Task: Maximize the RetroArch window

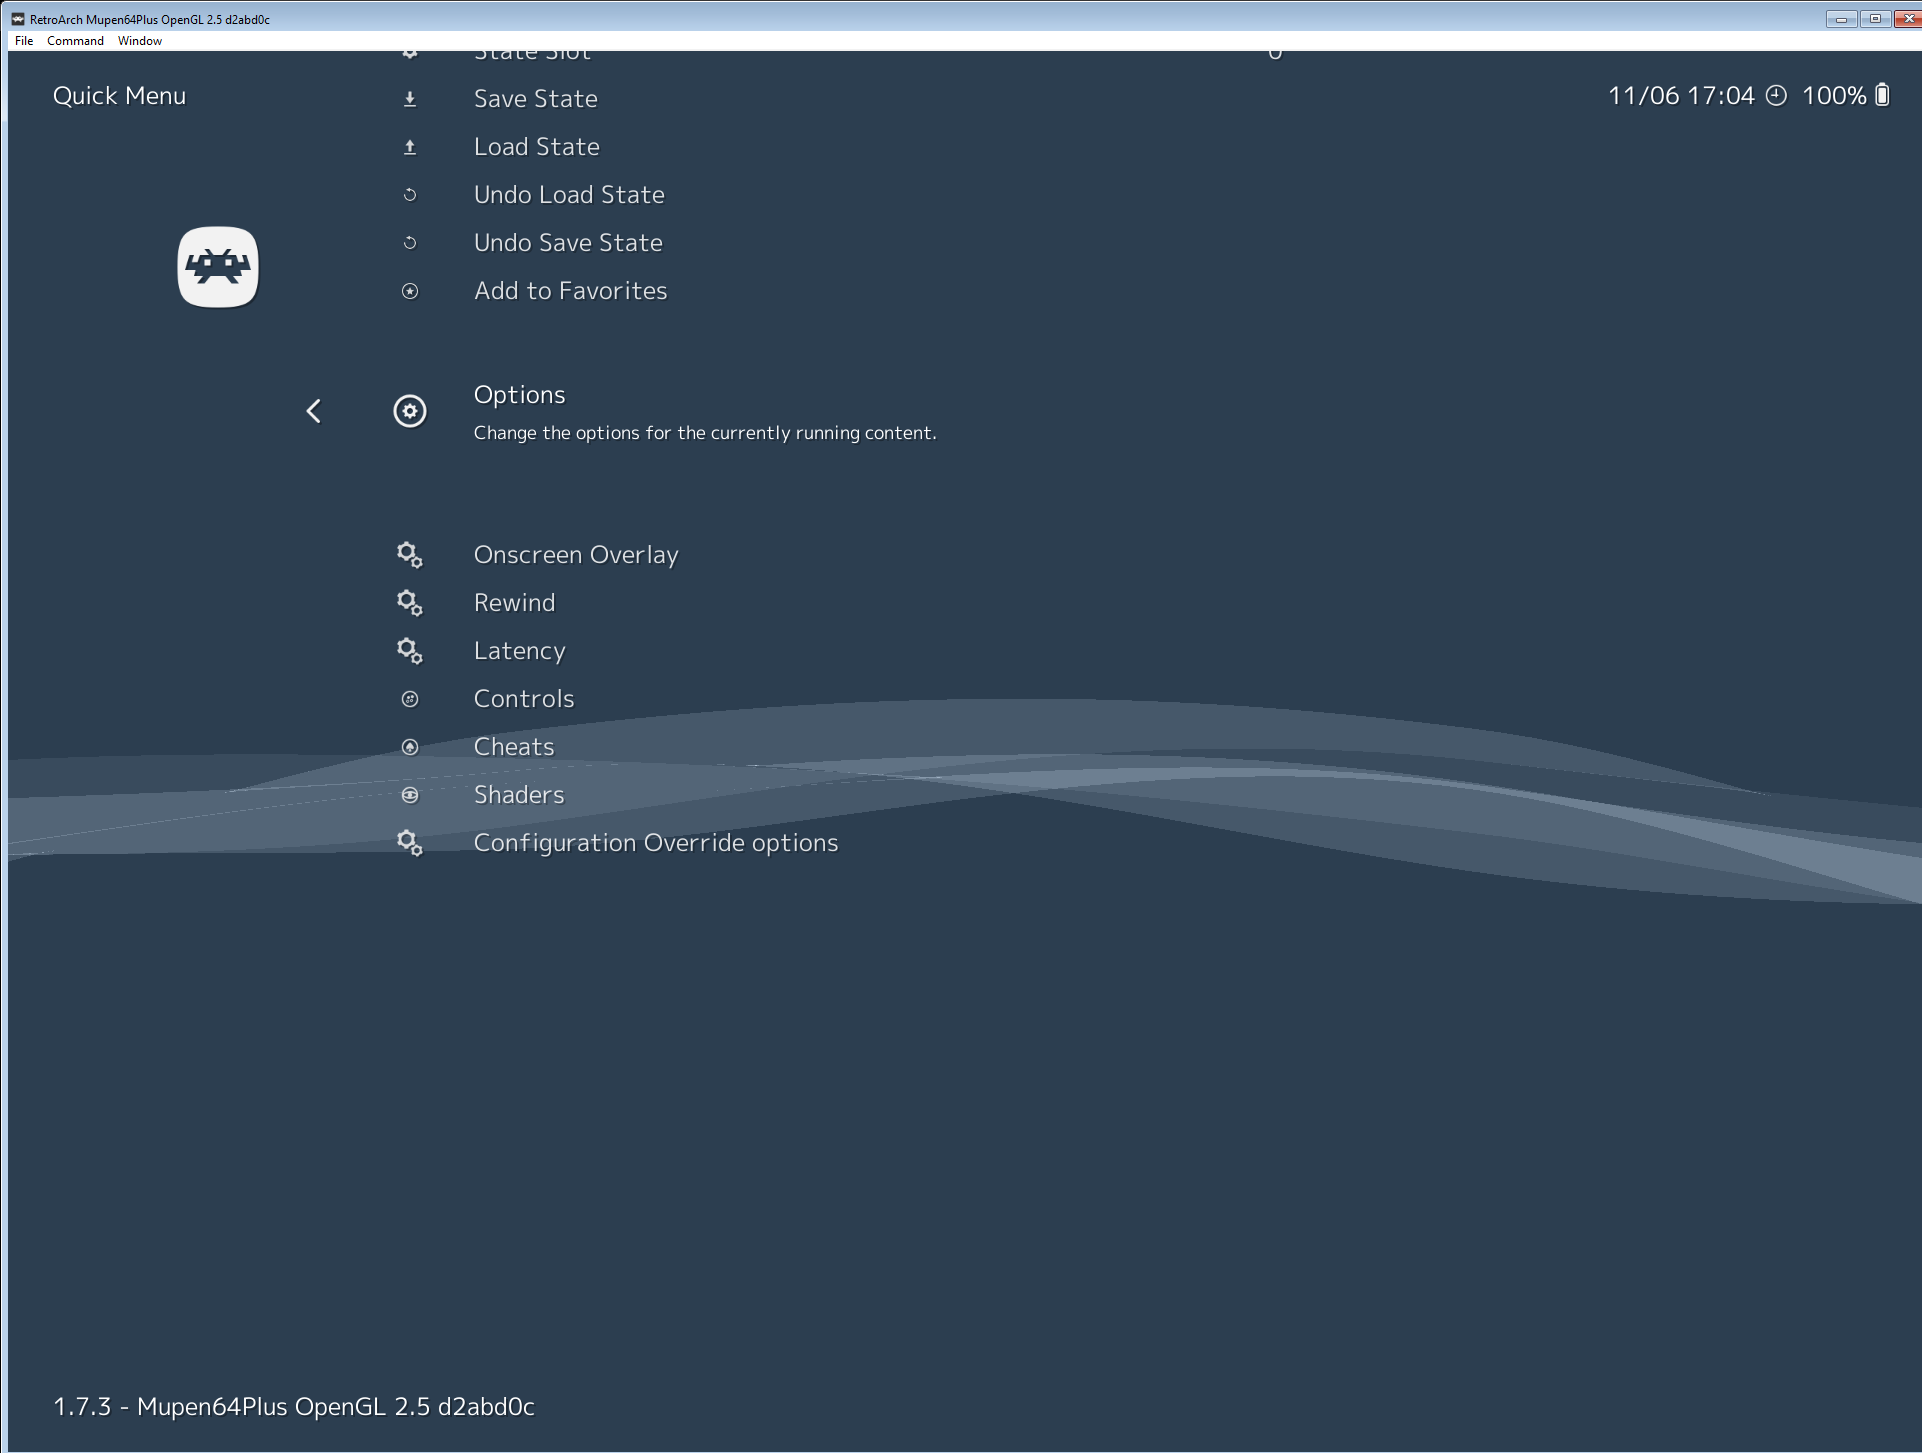Action: point(1875,19)
